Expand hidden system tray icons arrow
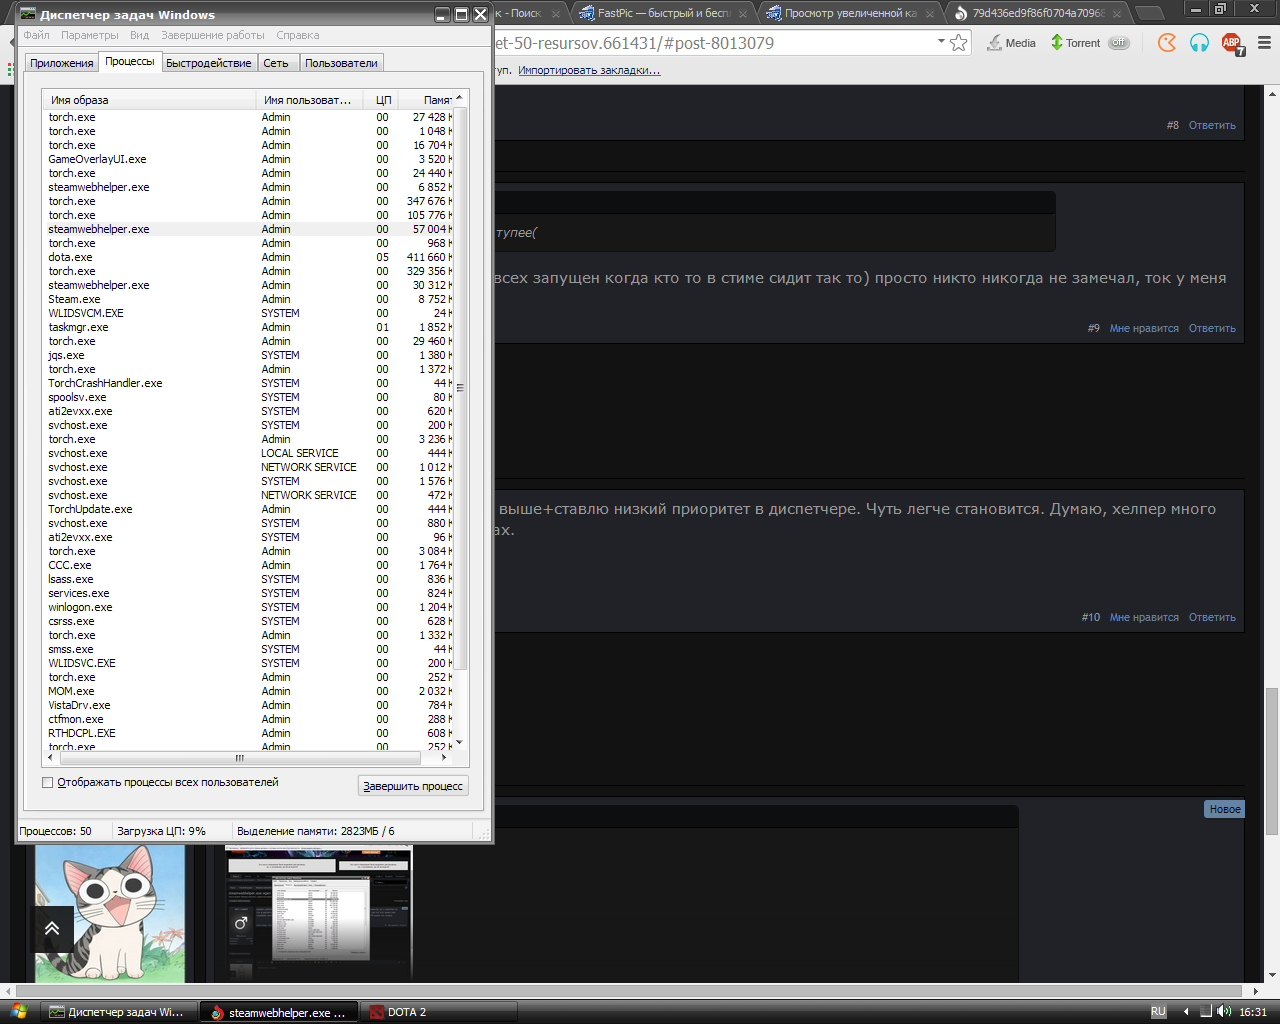This screenshot has width=1280, height=1024. (x=1186, y=1012)
